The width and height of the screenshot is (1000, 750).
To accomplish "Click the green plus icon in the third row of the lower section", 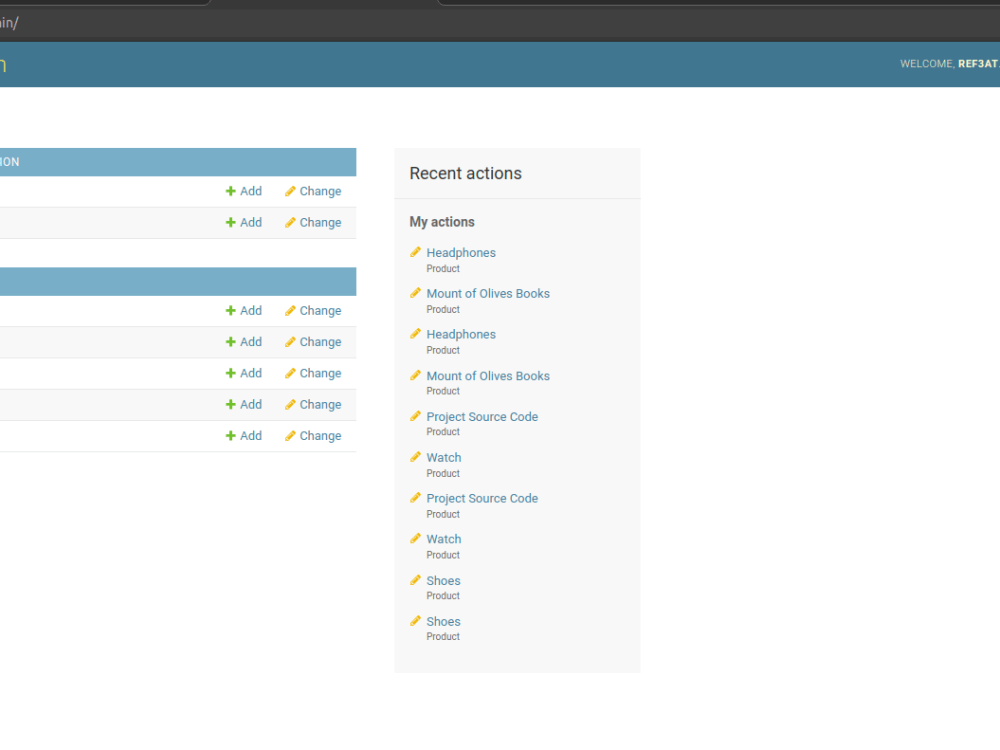I will [231, 372].
